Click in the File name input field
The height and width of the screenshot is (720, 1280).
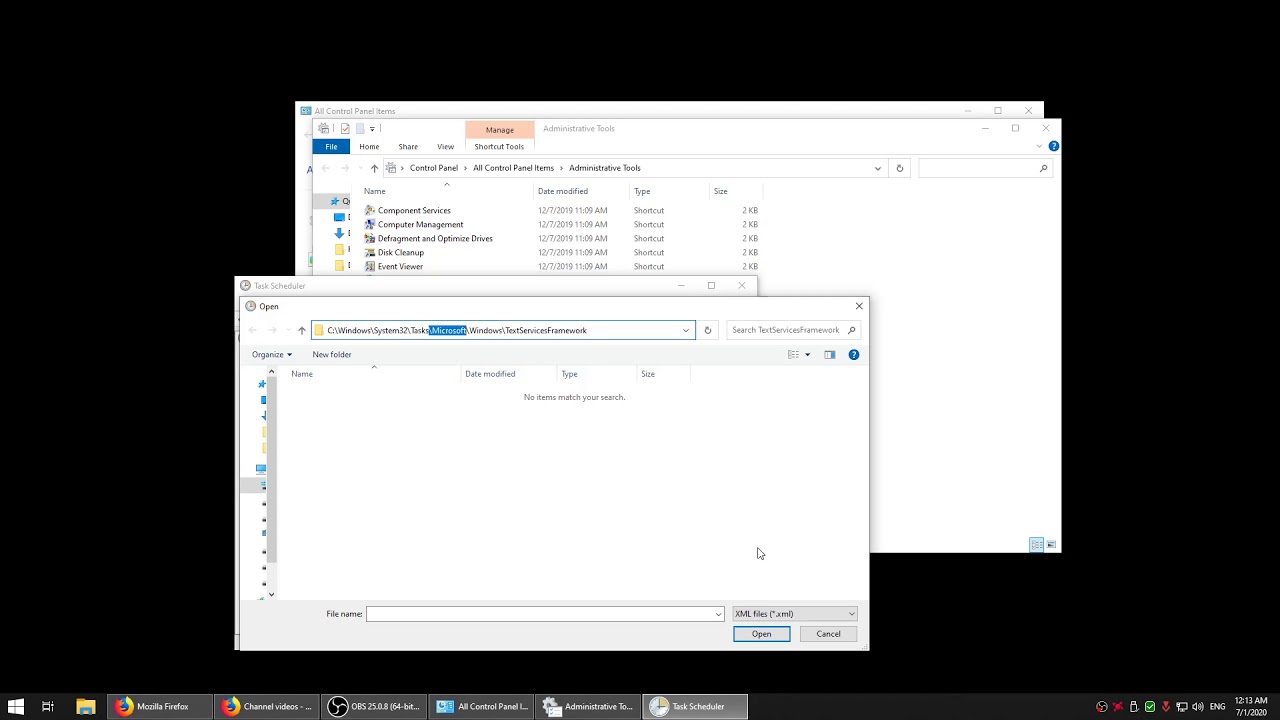point(545,614)
